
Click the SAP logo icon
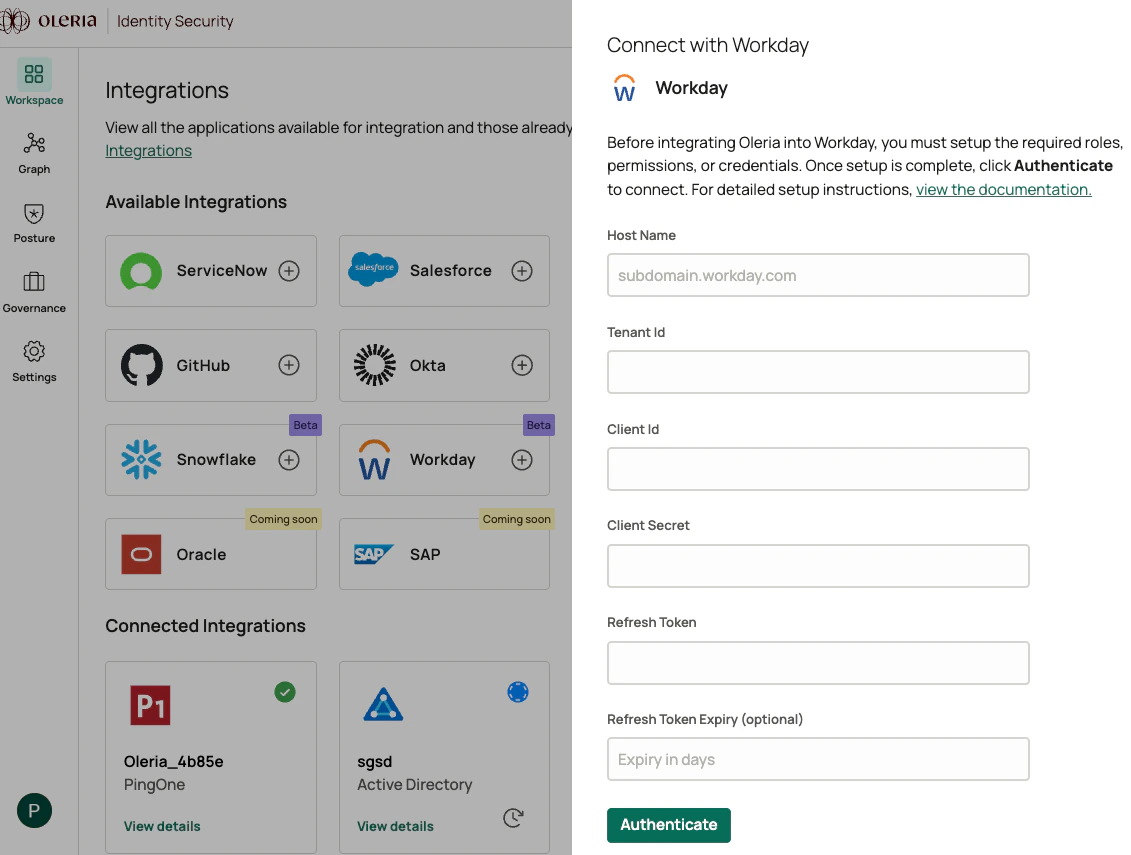click(x=374, y=554)
